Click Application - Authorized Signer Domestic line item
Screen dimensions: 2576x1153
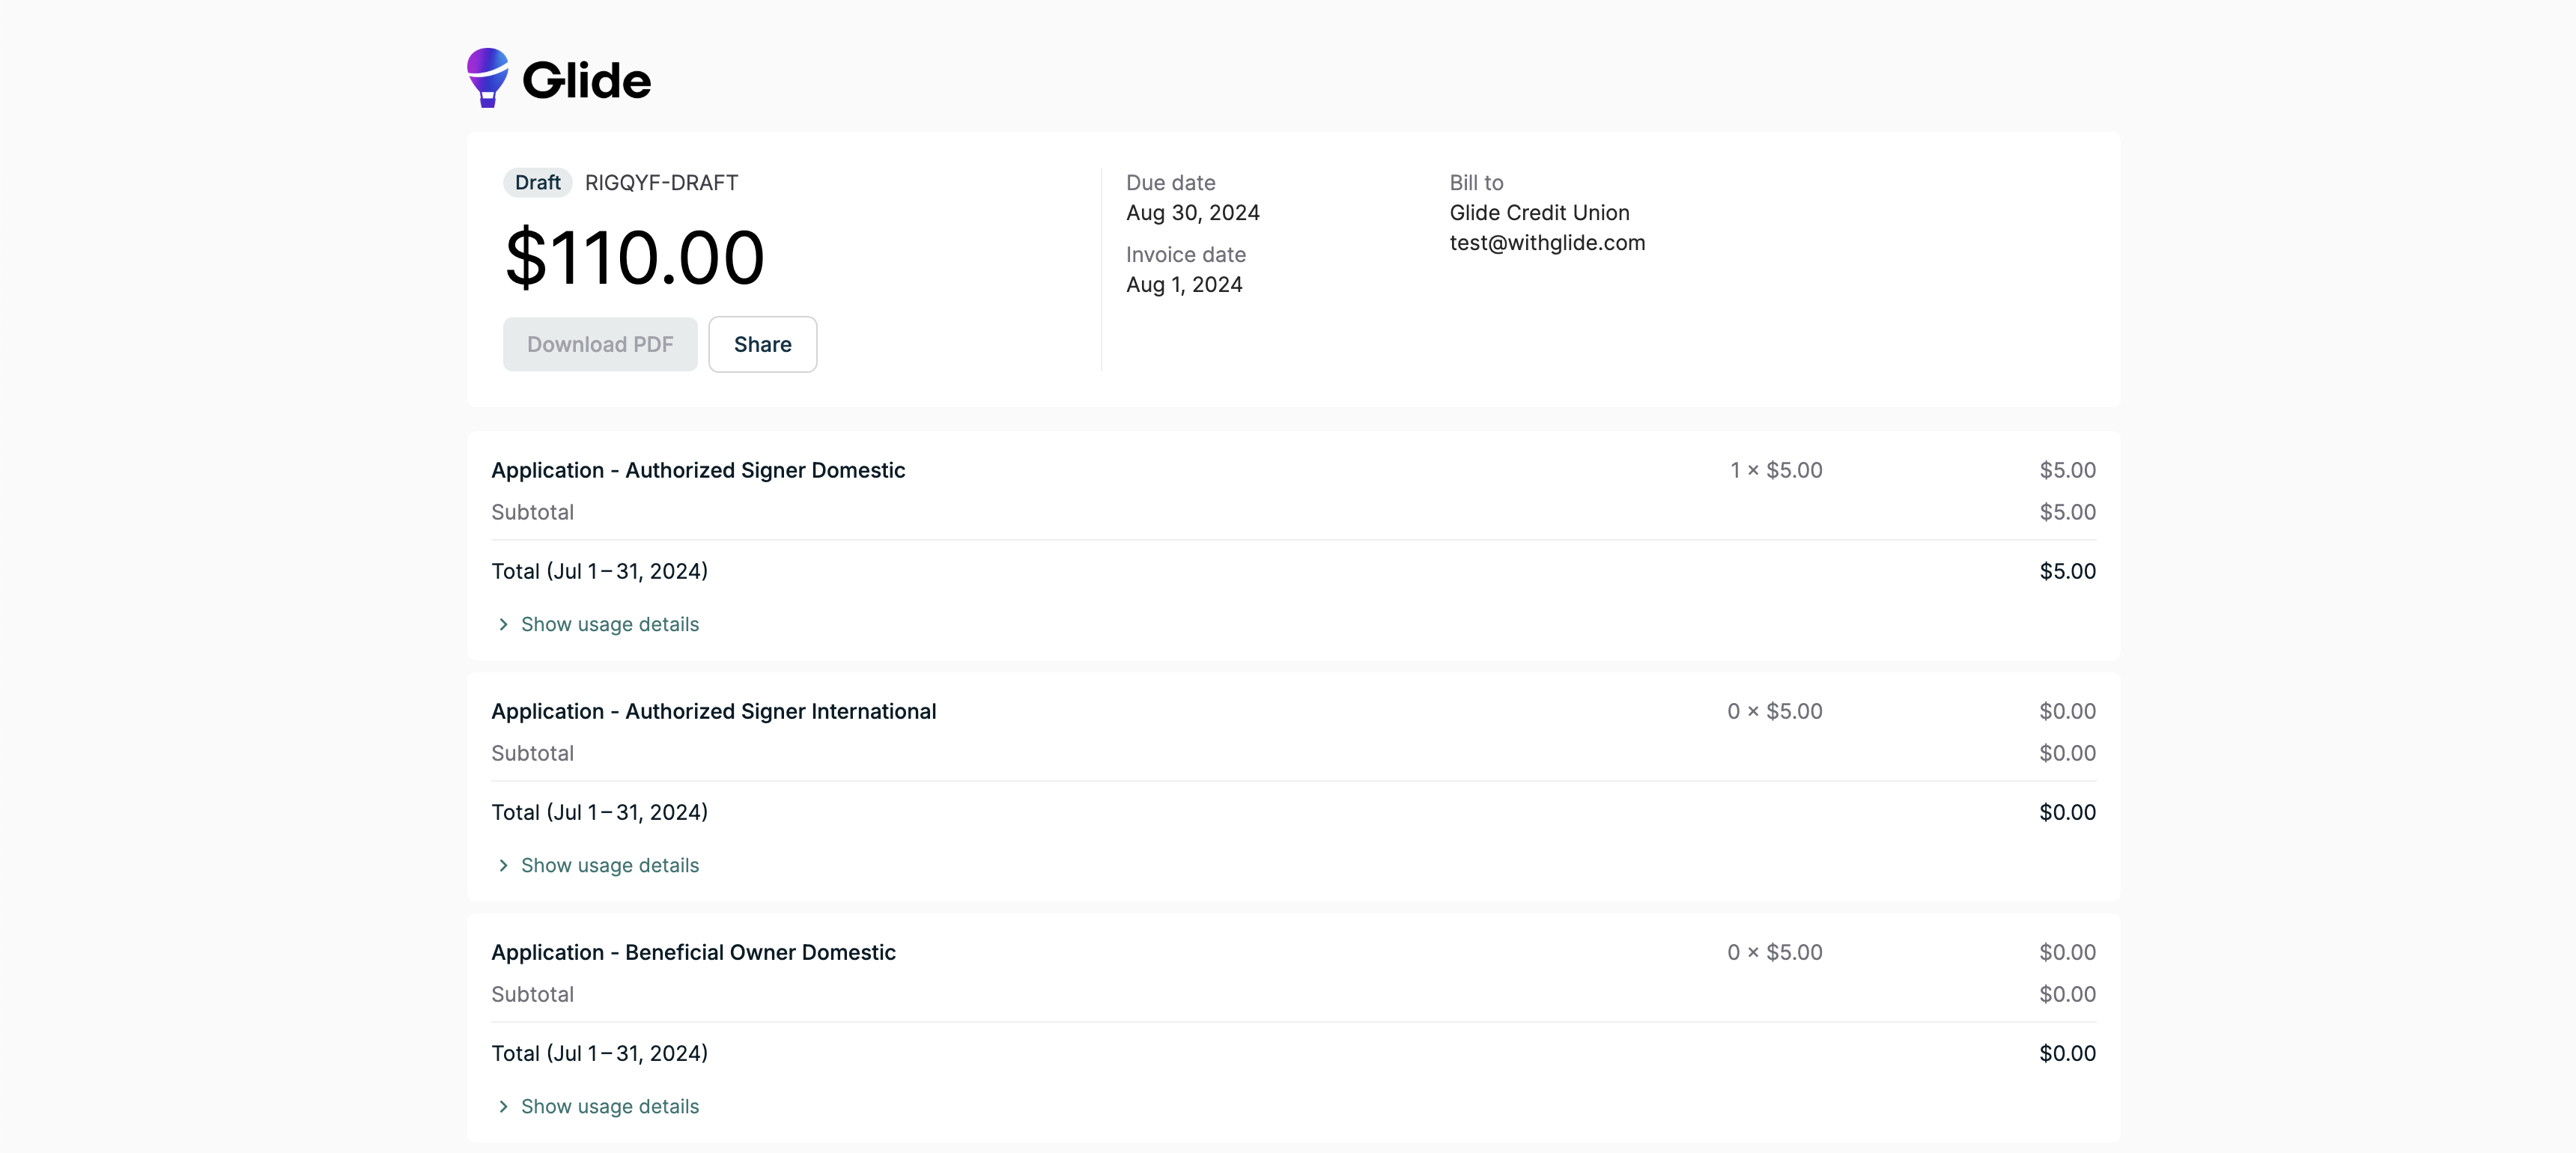coord(698,470)
